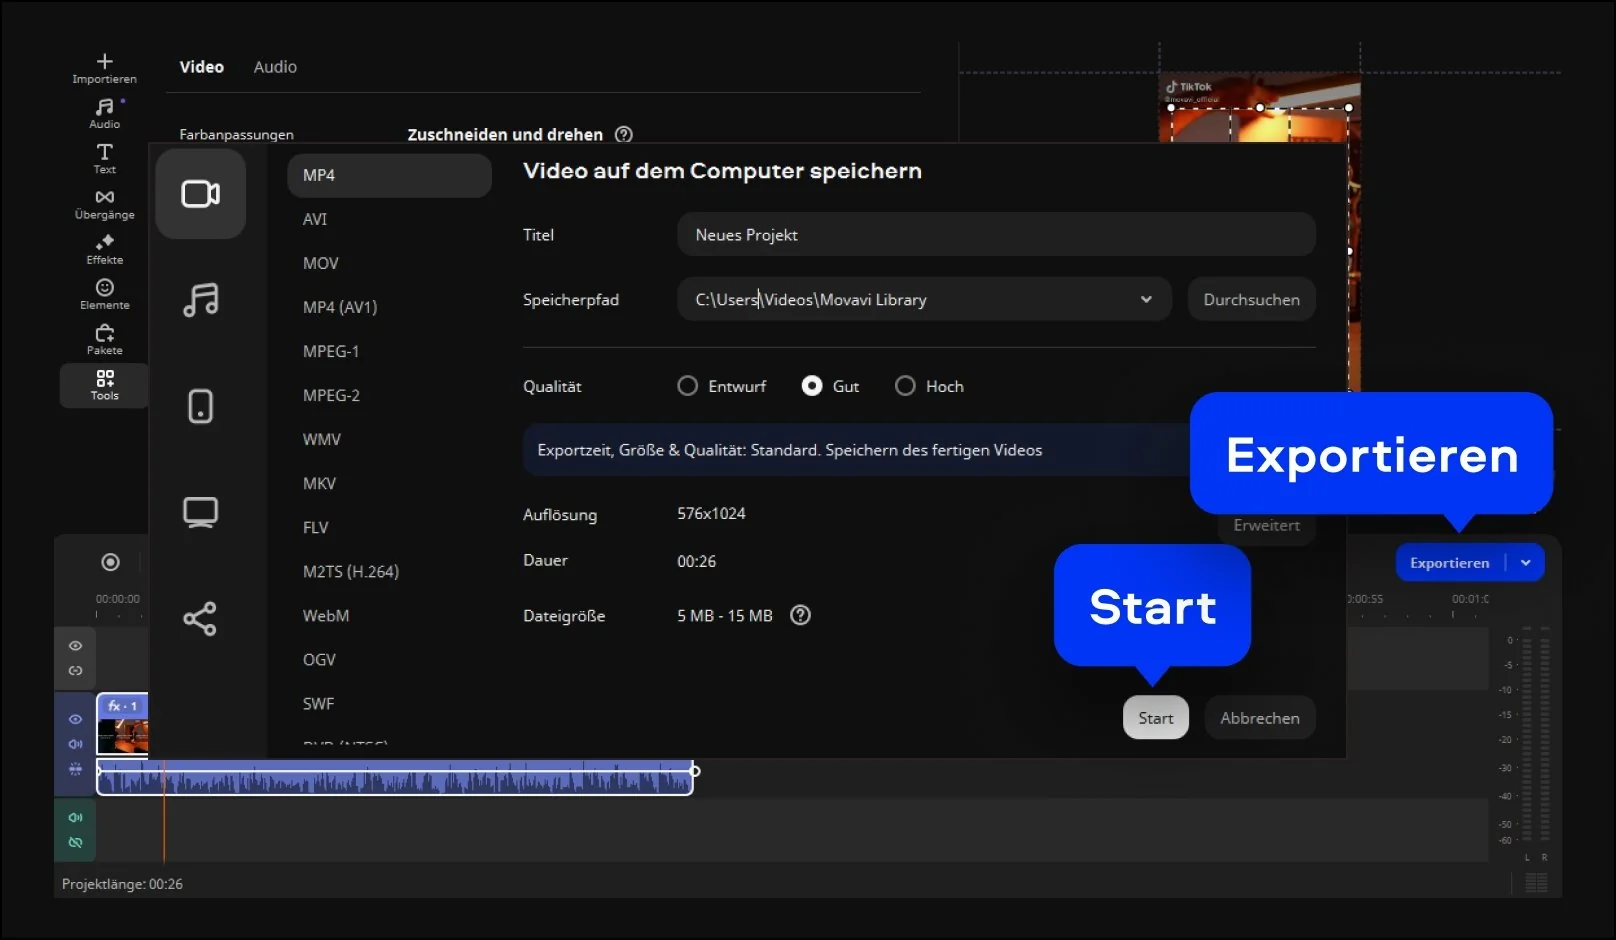
Task: Click the Erweitert button
Action: point(1267,525)
